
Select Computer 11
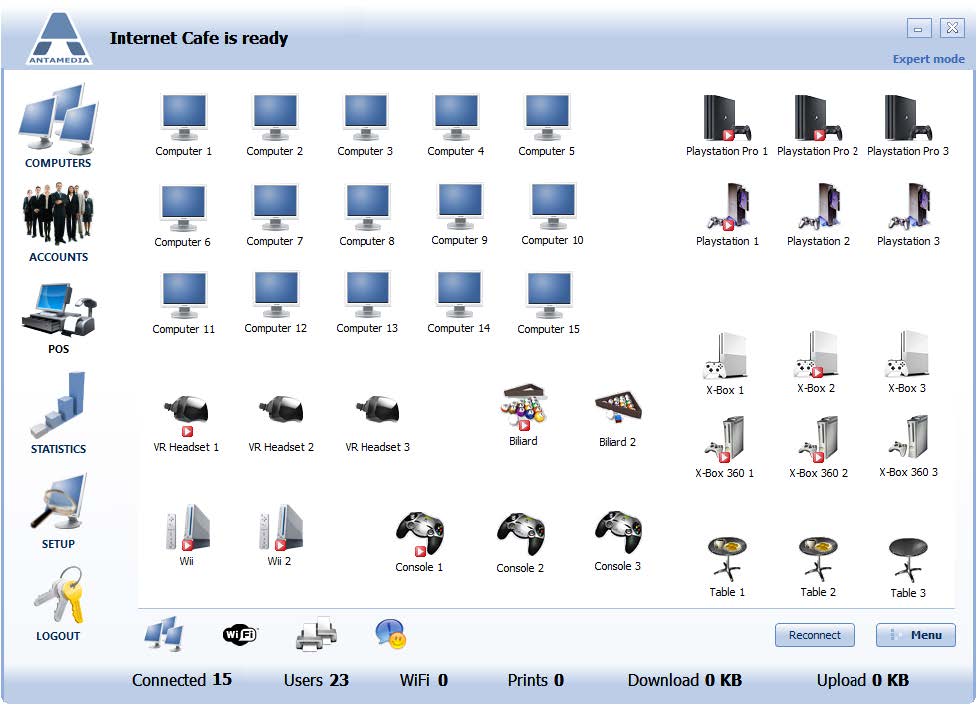(x=184, y=303)
